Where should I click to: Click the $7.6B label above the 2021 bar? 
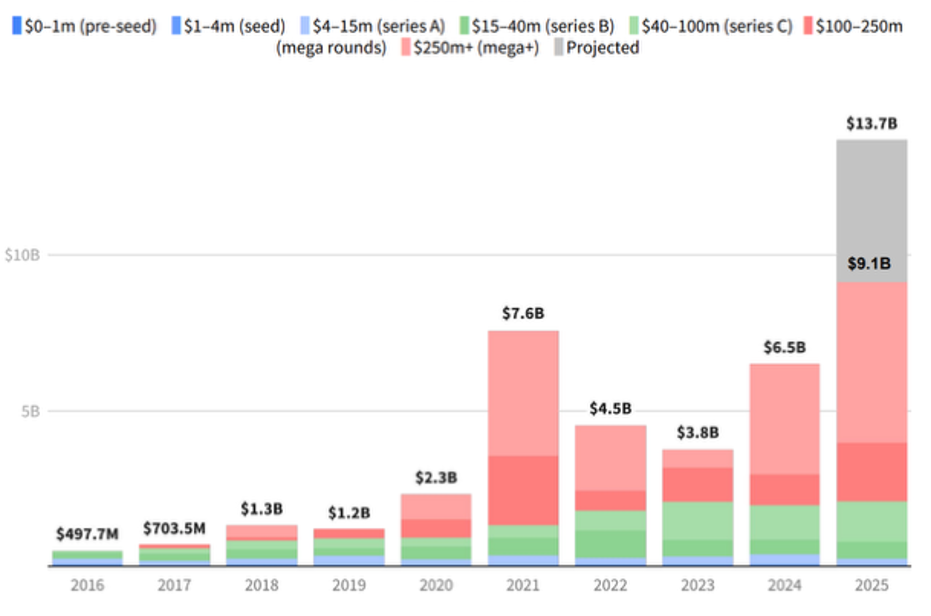pos(522,314)
